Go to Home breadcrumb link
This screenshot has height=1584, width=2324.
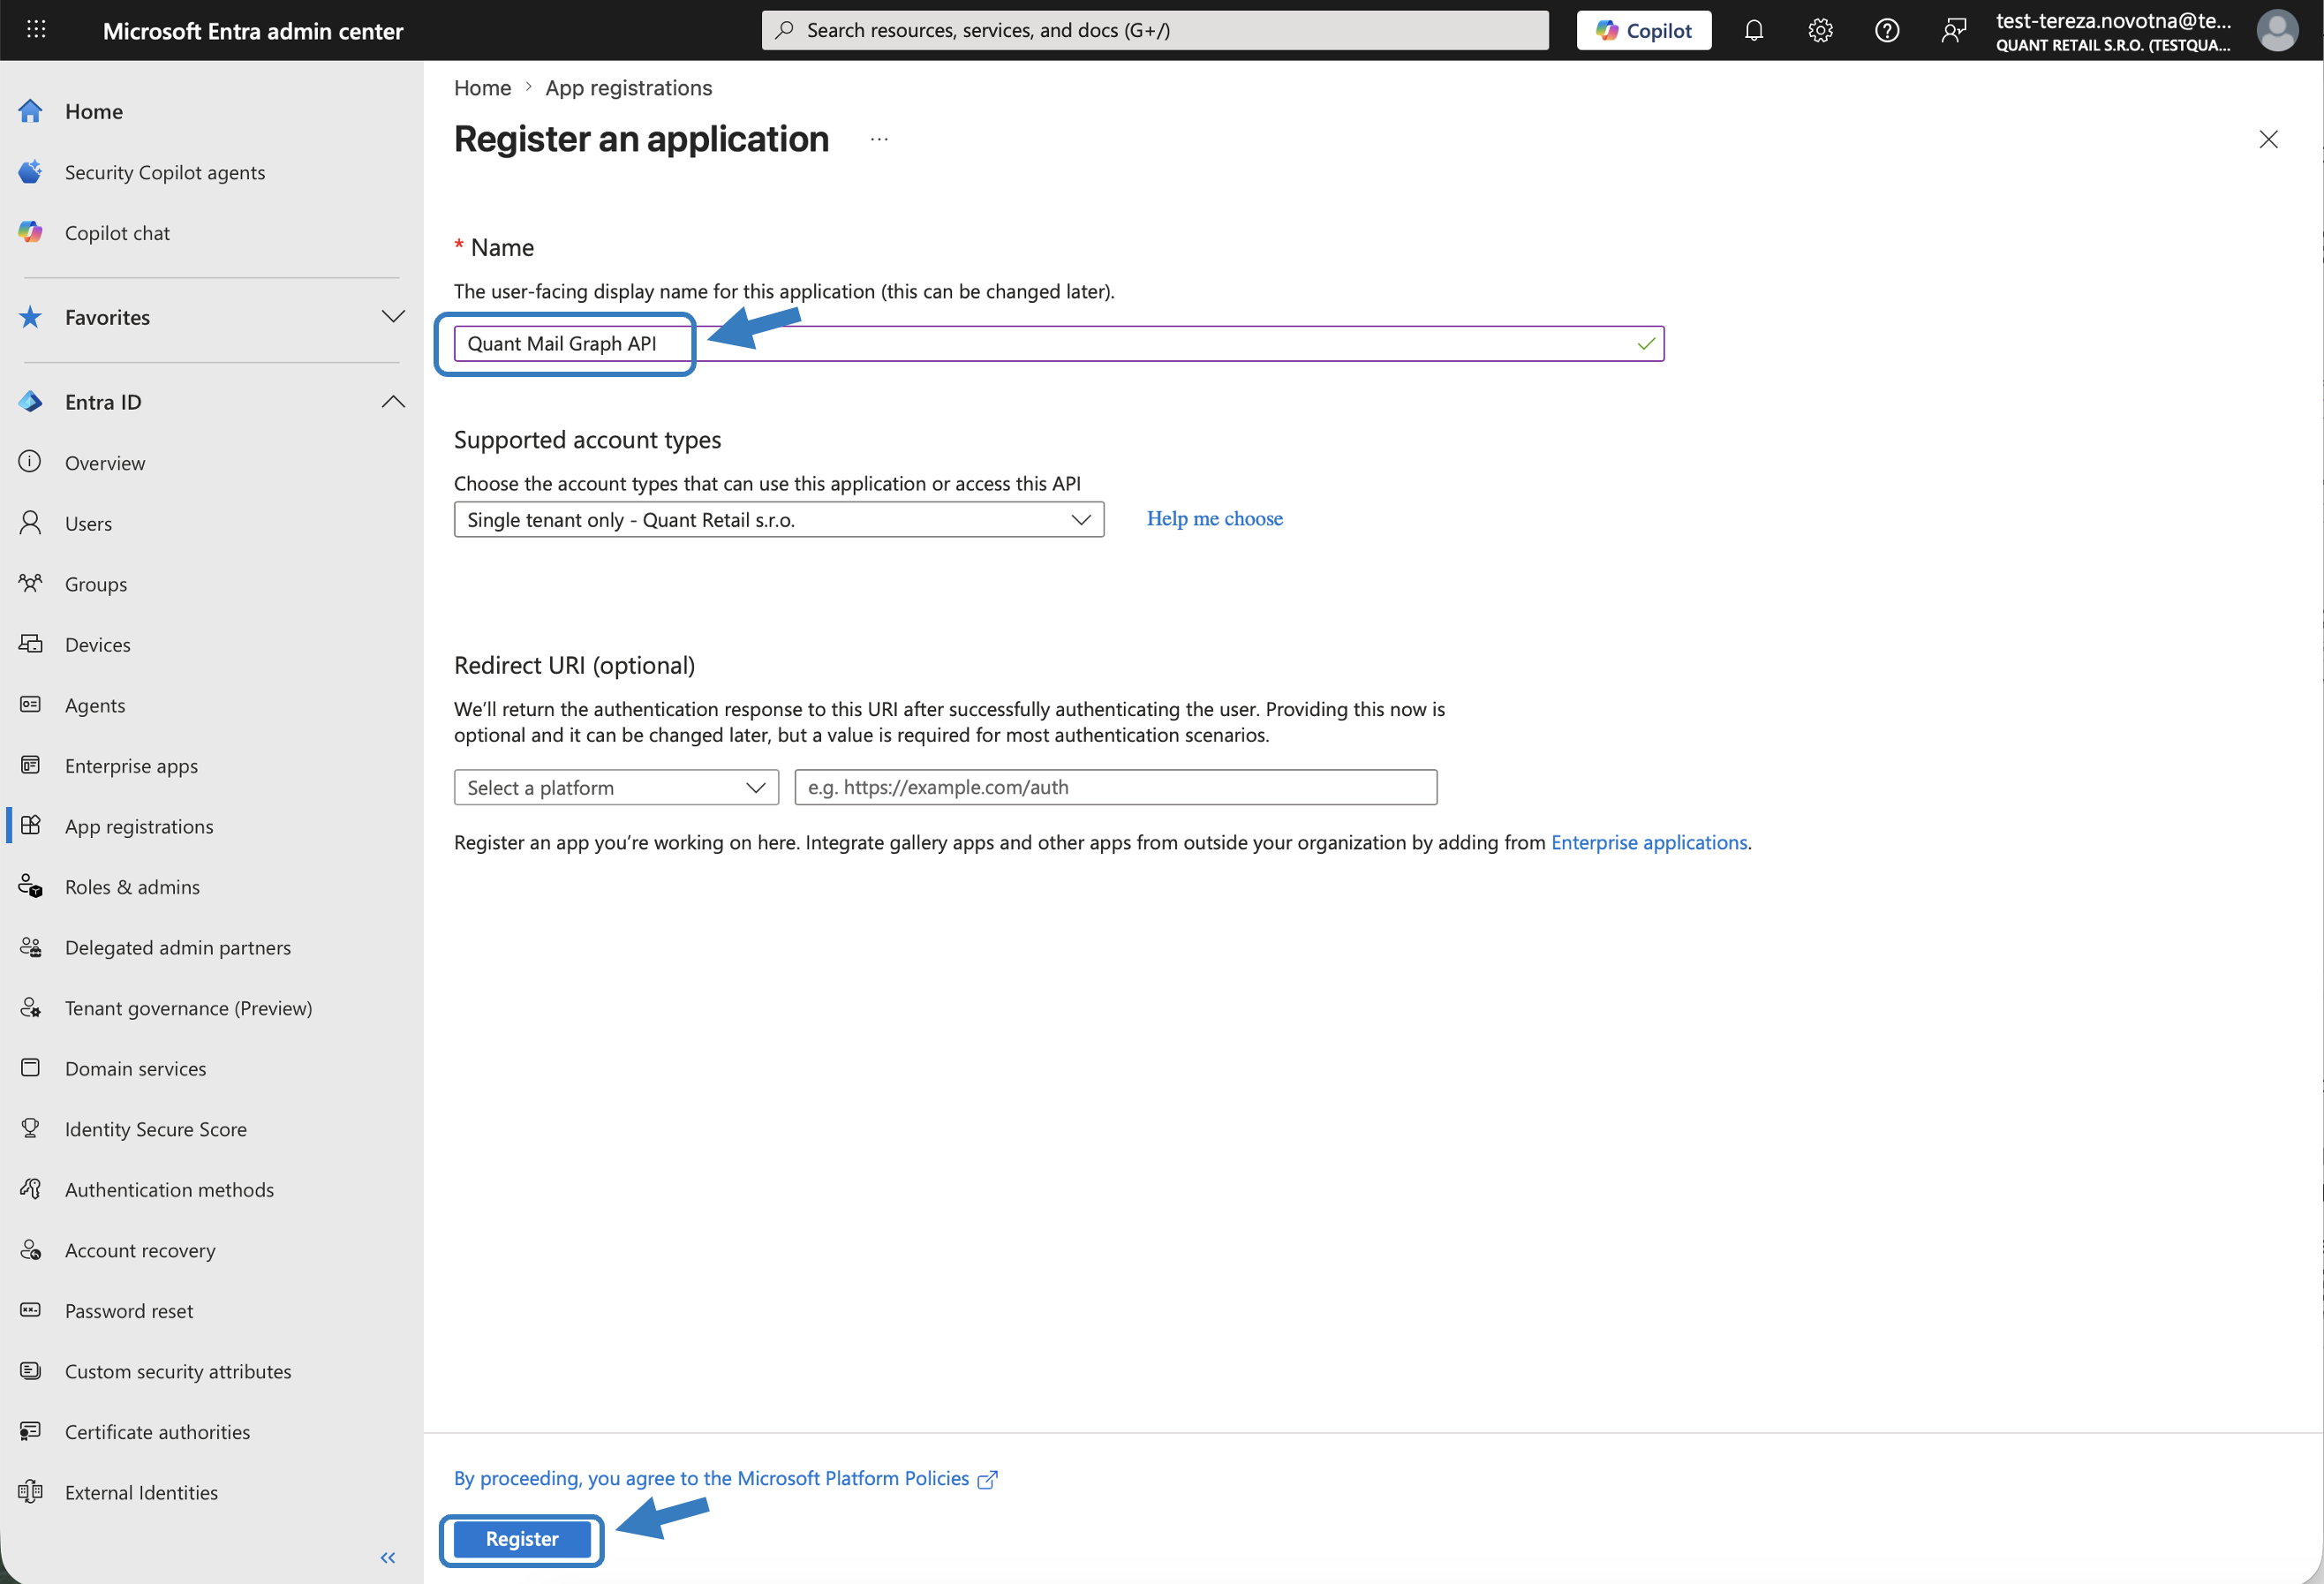point(482,88)
